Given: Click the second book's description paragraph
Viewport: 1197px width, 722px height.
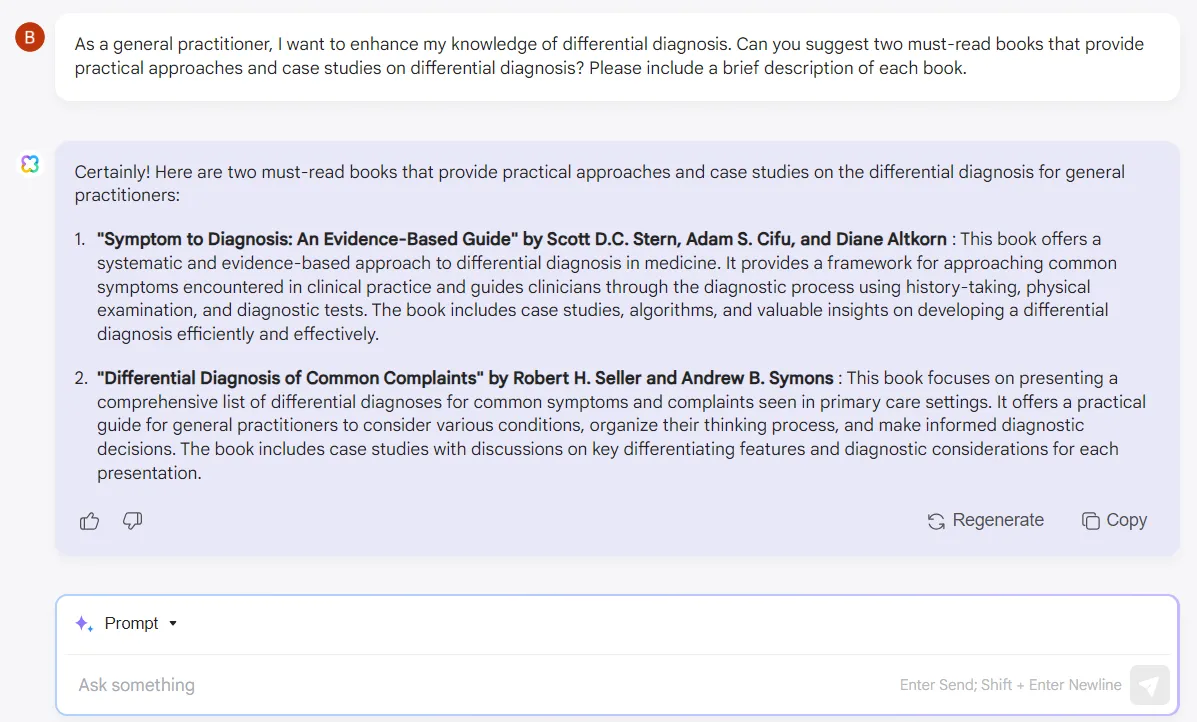Looking at the screenshot, I should coord(621,425).
